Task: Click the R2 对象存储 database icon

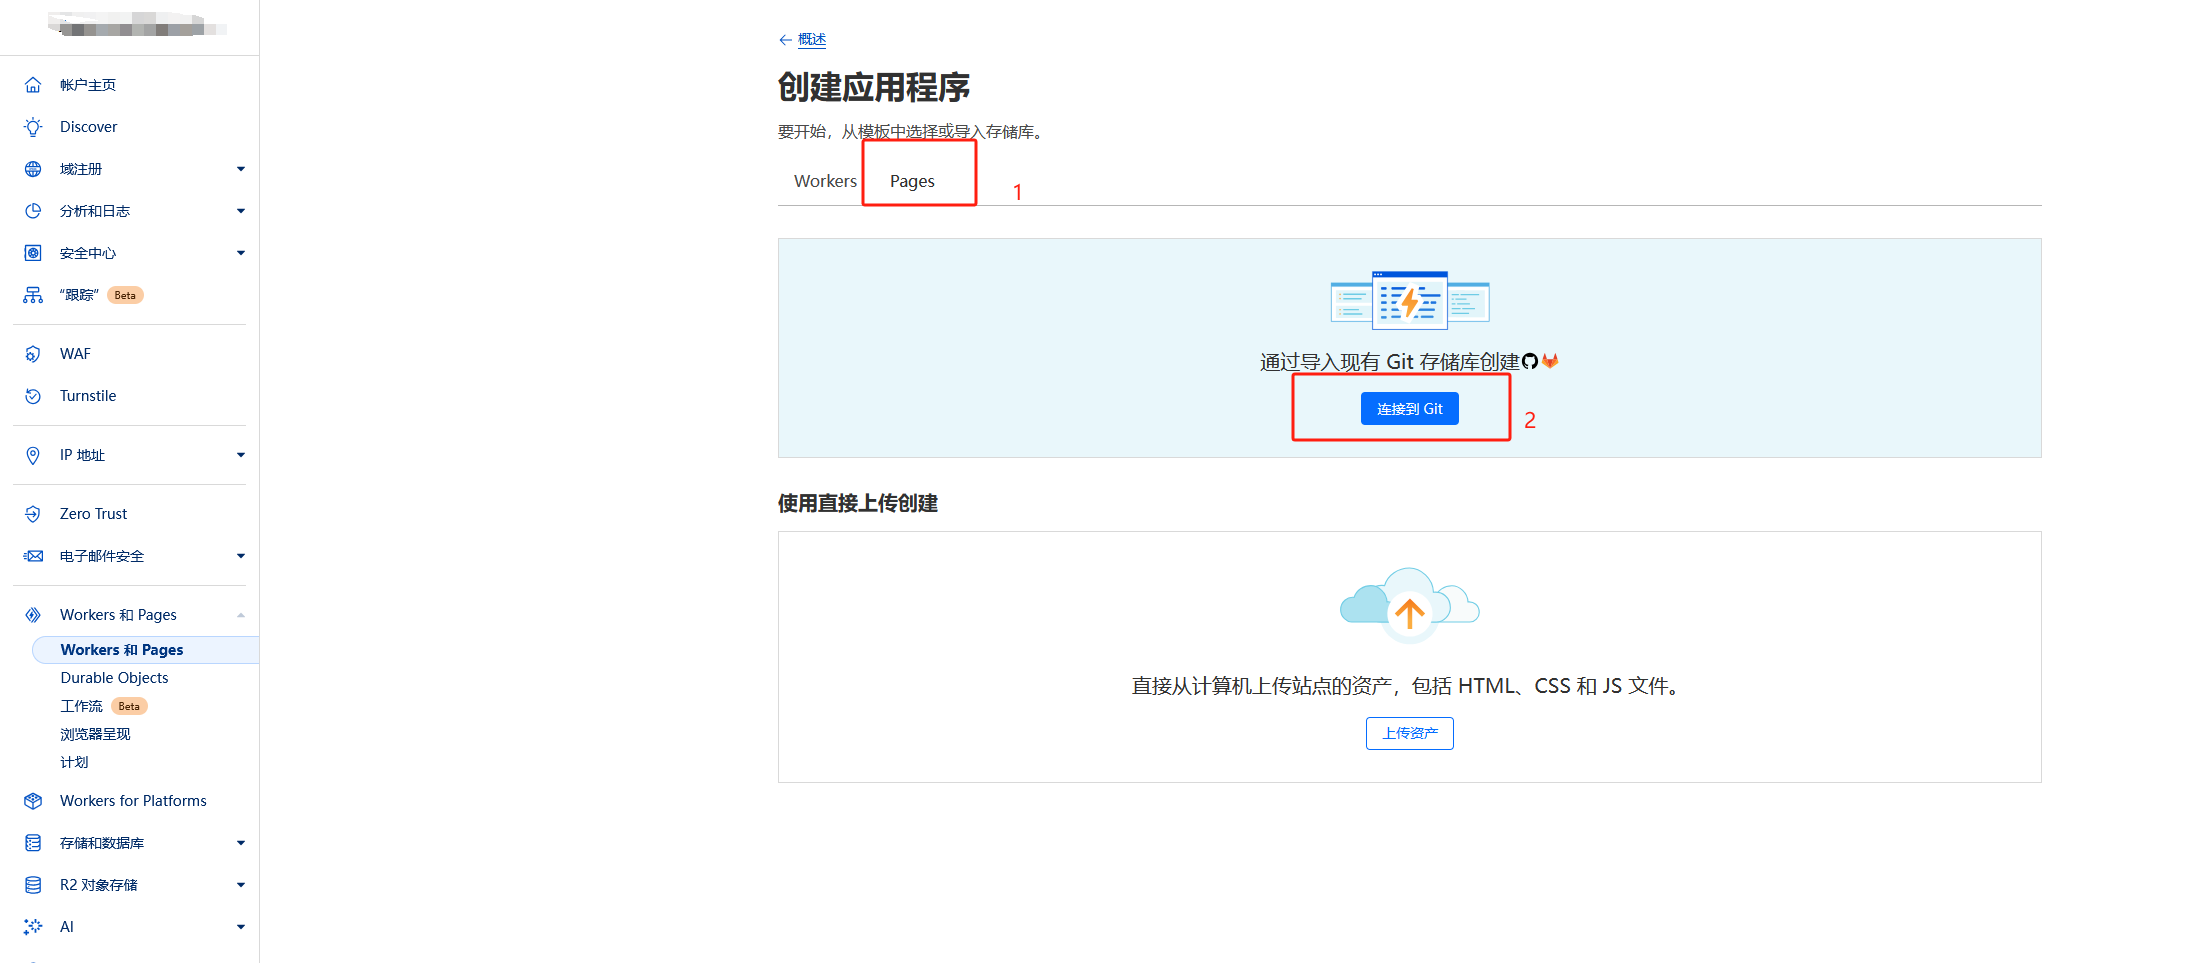Action: [33, 885]
